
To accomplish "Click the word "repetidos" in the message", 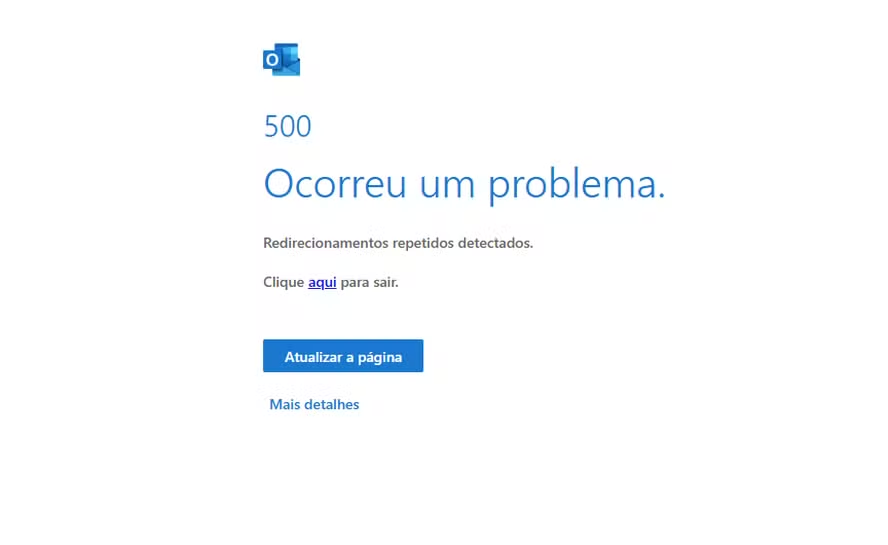I will [x=423, y=244].
